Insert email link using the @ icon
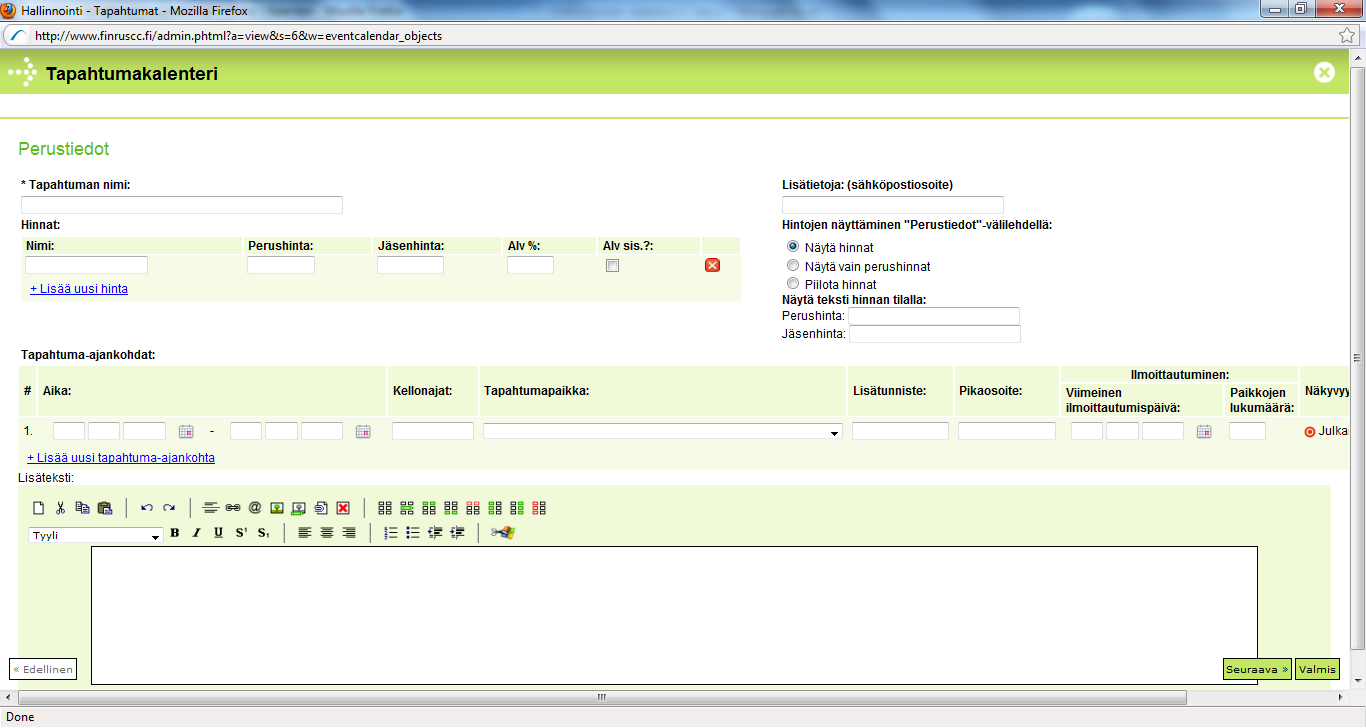 [255, 508]
